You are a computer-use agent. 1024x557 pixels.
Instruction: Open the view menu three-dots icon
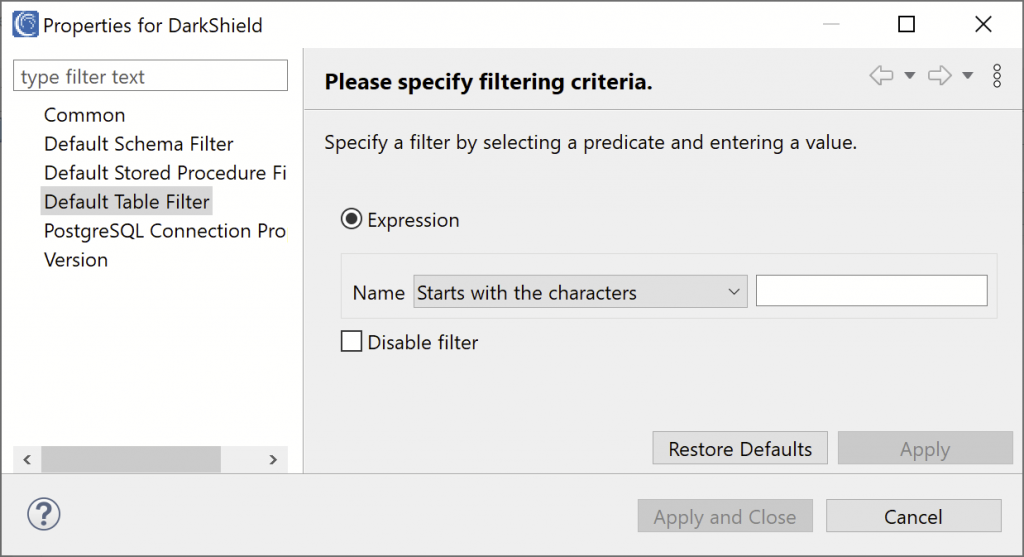(997, 76)
